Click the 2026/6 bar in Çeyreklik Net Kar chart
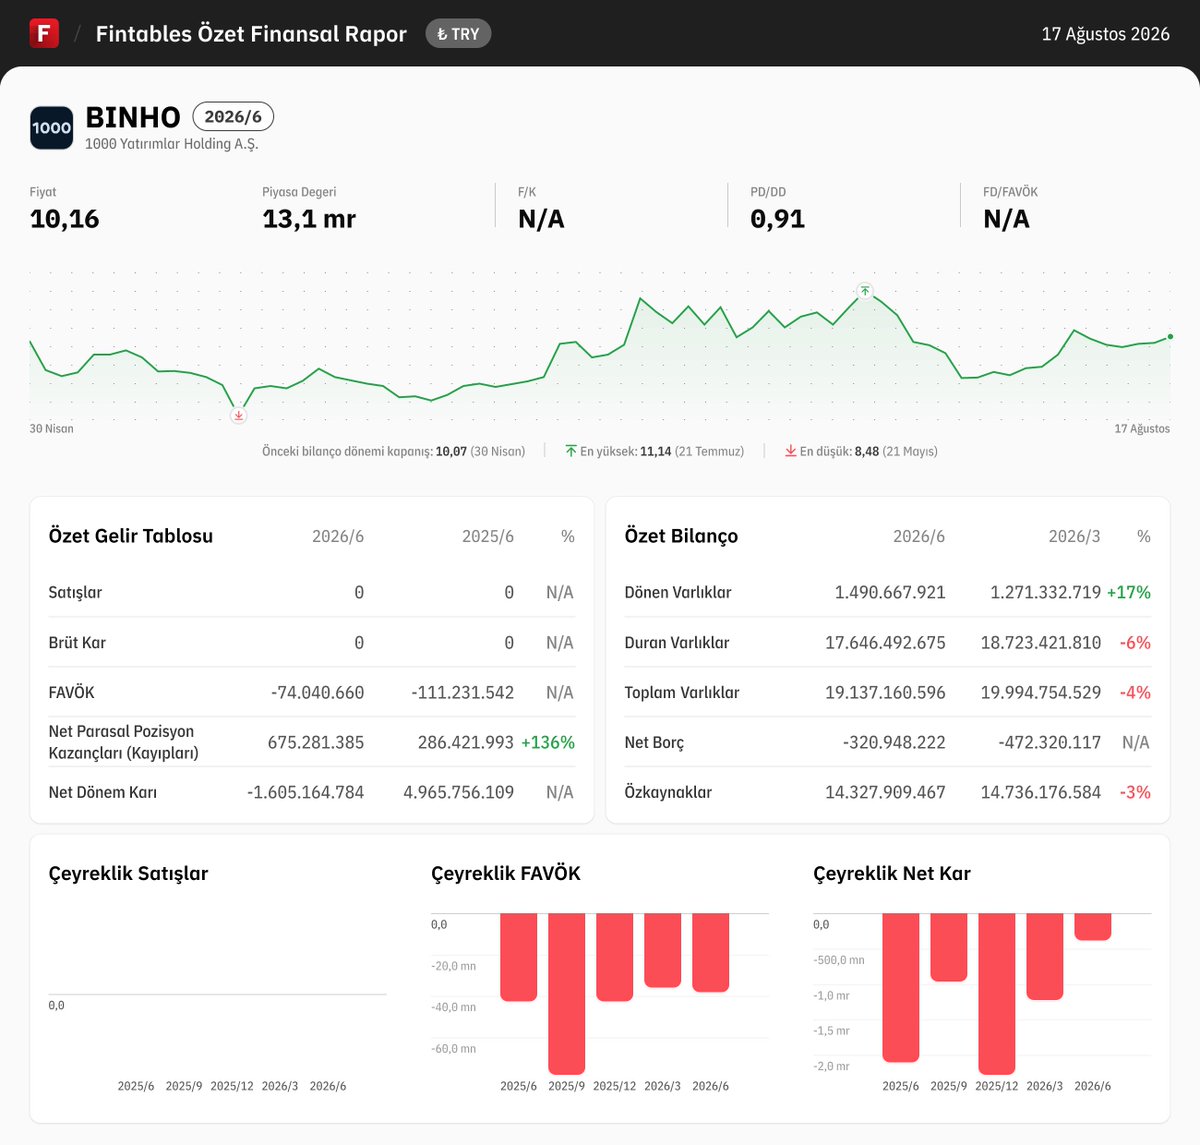1200x1145 pixels. click(1092, 927)
